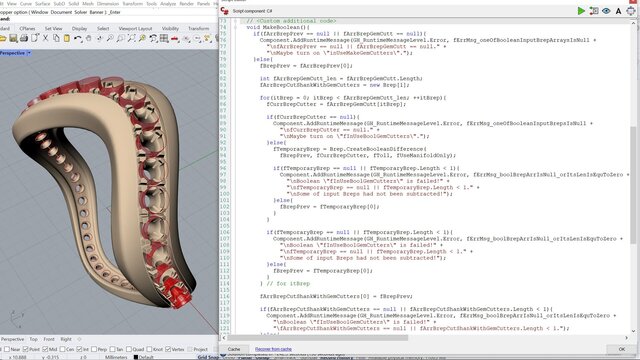Click the four-viewport grid layout icon

pyautogui.click(x=164, y=38)
